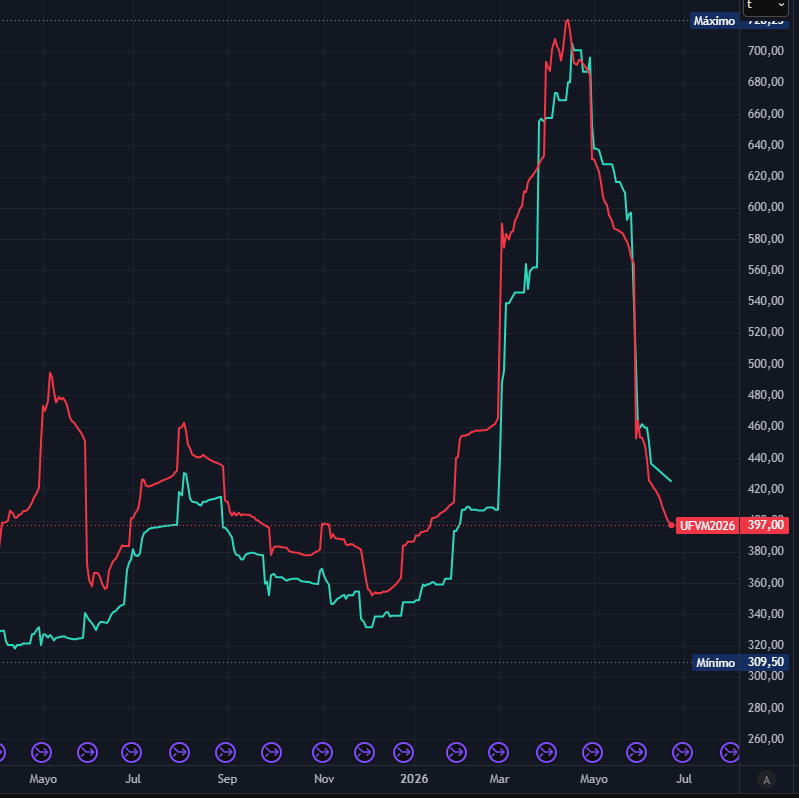Click the rollover marker above the Mayo label that follows Mar
Screen dimensions: 799x798
point(592,752)
